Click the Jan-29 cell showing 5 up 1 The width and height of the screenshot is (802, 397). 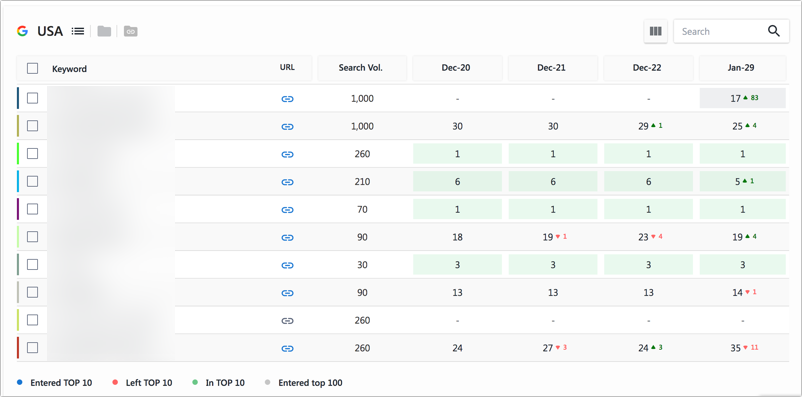743,181
